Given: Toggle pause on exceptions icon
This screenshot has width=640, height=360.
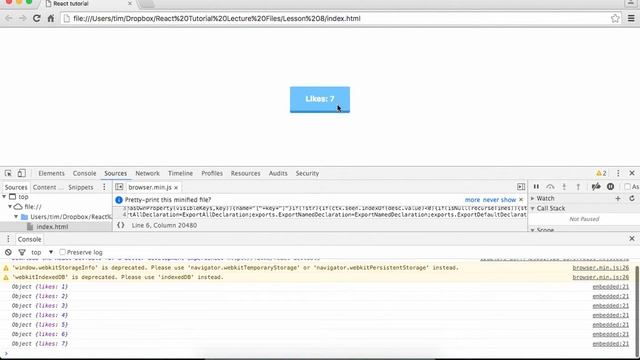Looking at the screenshot, I should (x=610, y=187).
